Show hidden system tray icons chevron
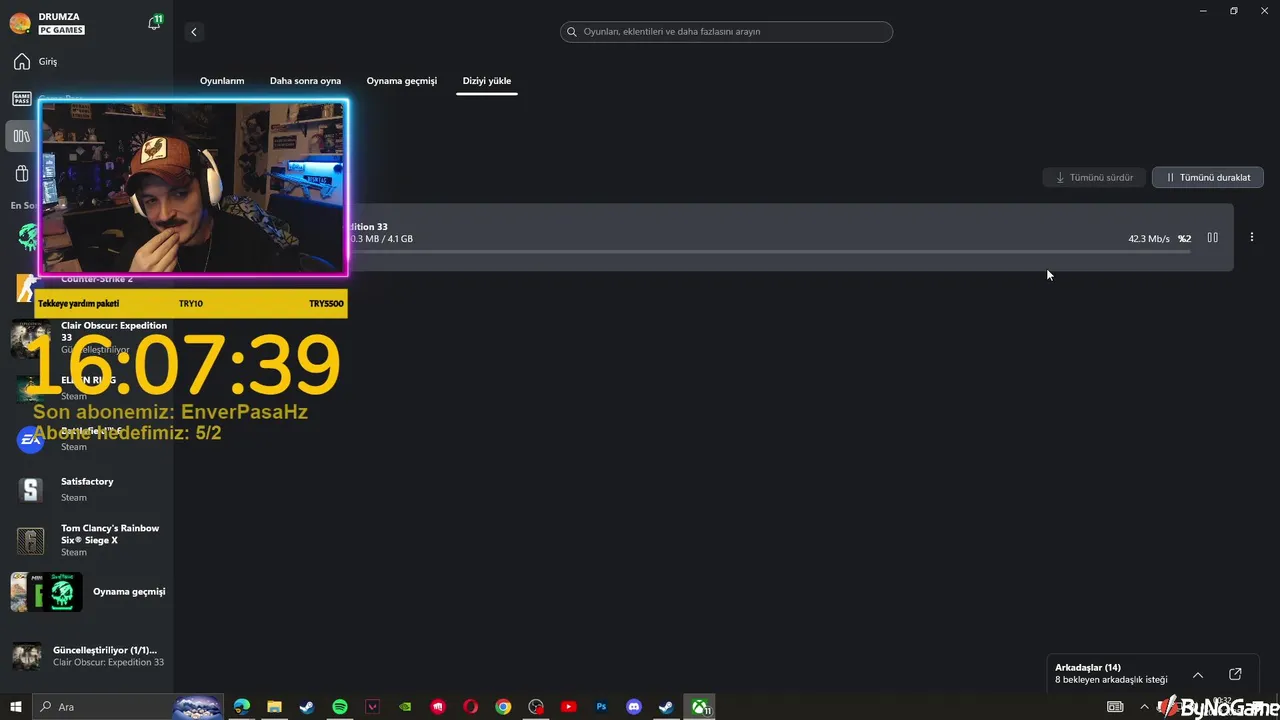The image size is (1280, 720). tap(1144, 707)
